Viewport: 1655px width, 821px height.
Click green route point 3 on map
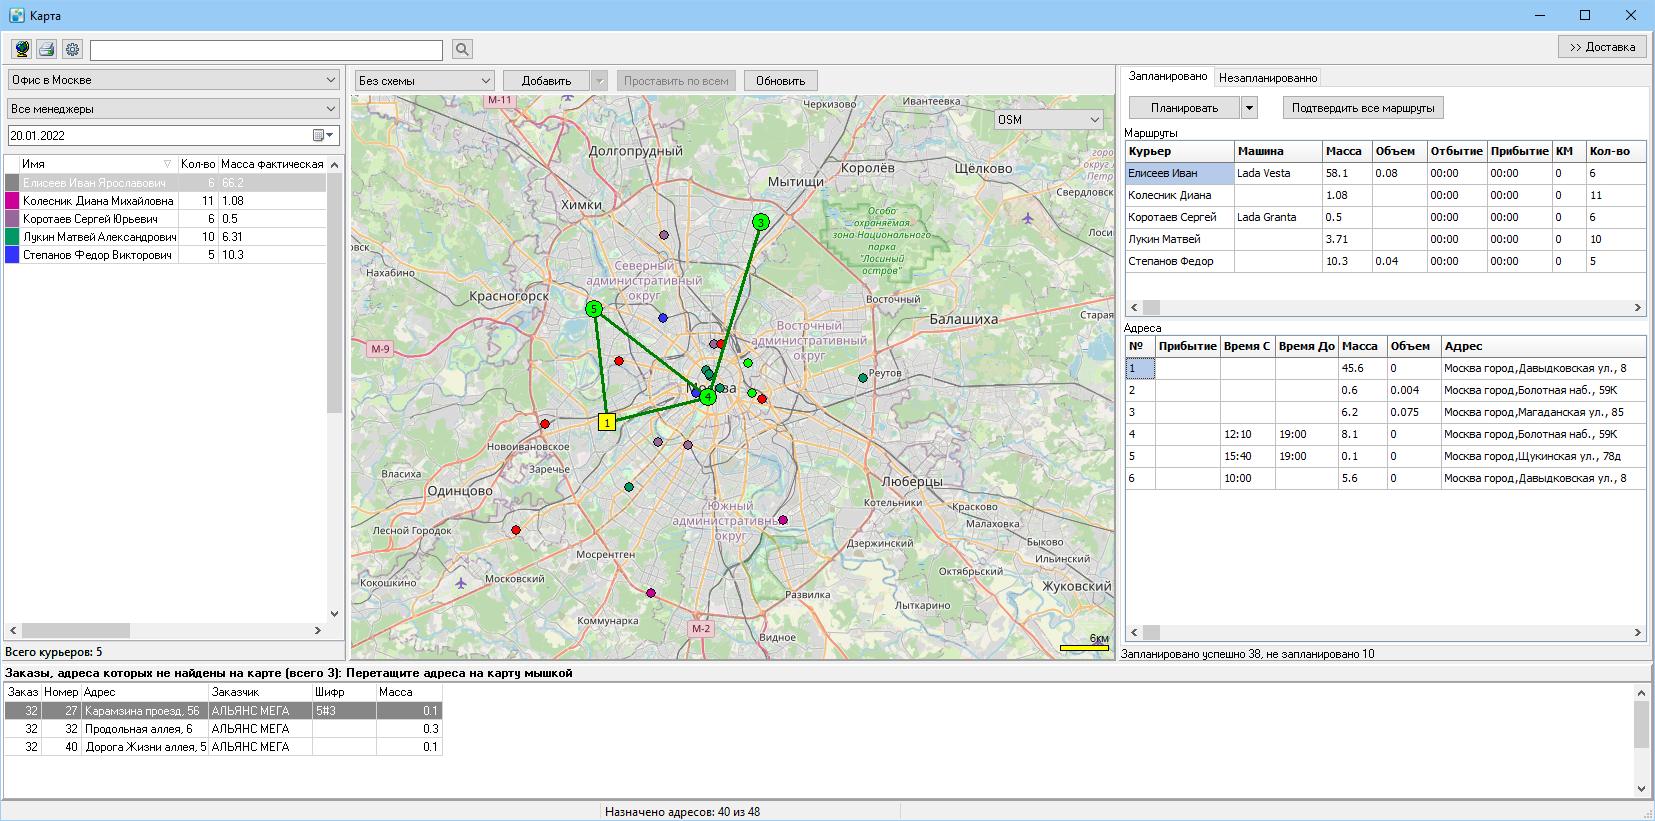761,222
